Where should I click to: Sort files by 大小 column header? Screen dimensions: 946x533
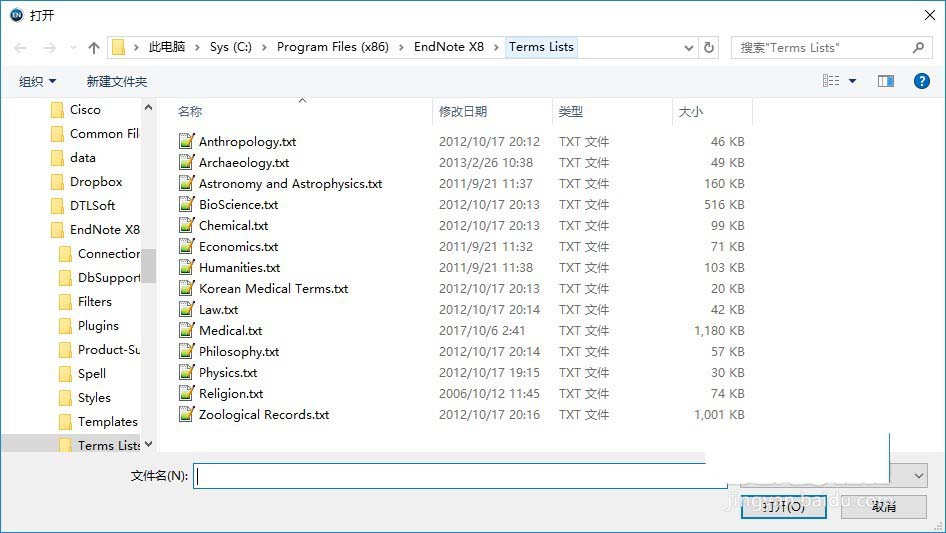click(x=691, y=112)
